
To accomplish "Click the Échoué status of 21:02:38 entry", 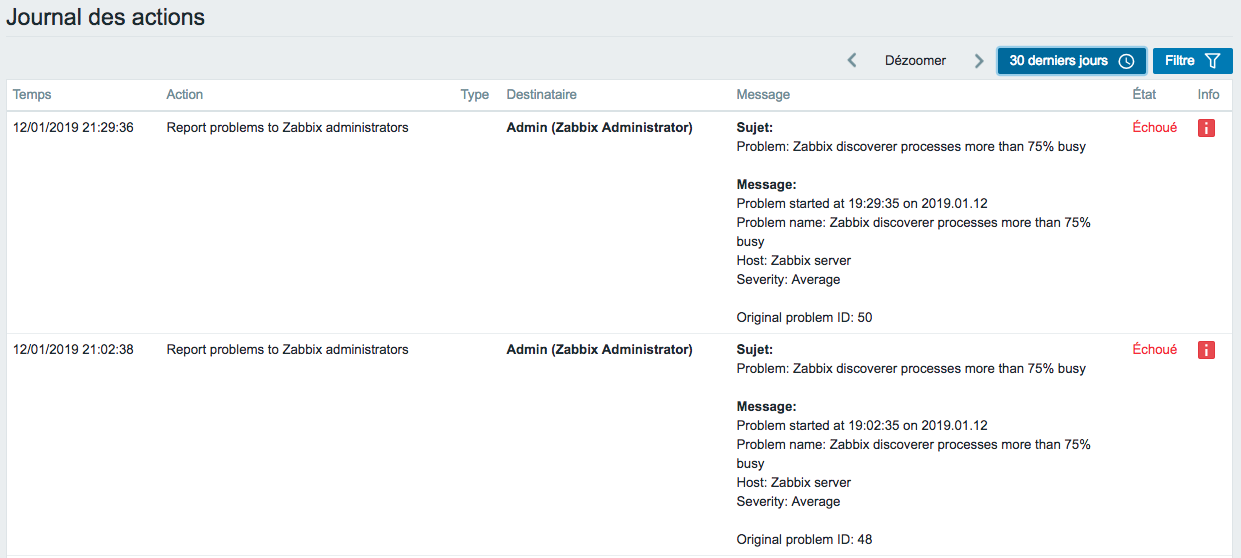I will [x=1154, y=350].
